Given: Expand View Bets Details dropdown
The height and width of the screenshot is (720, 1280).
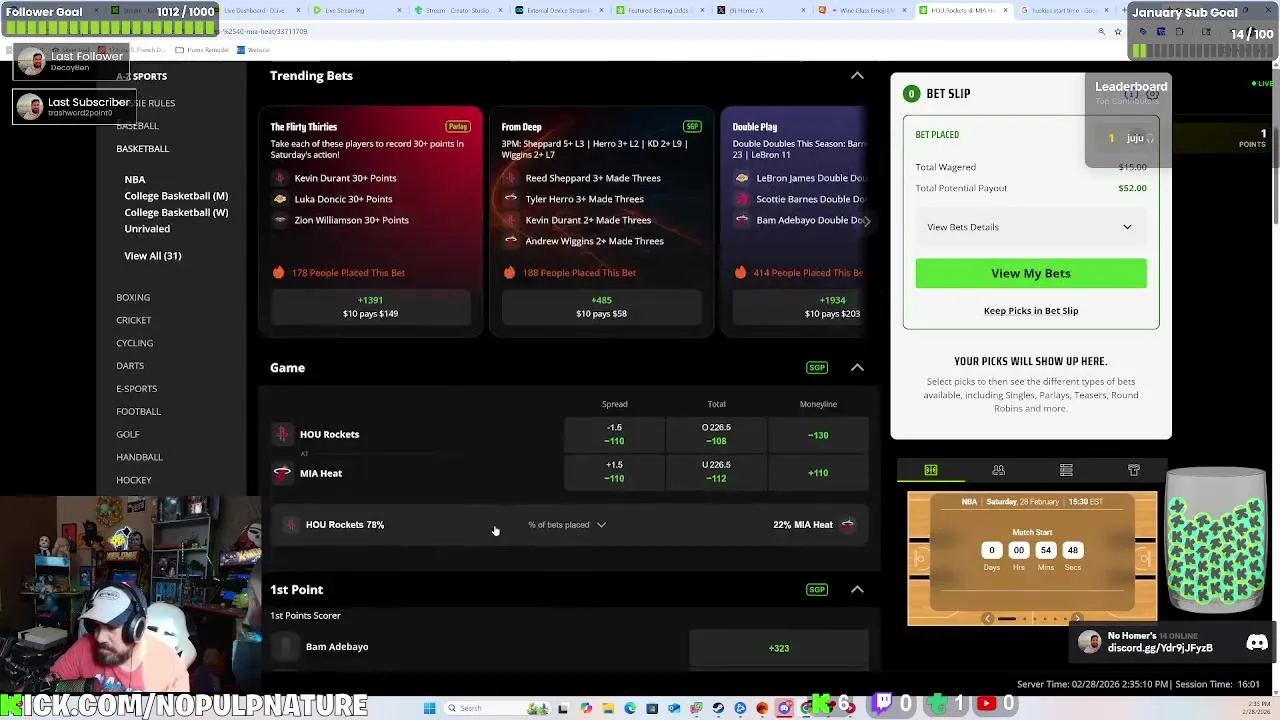Looking at the screenshot, I should coord(1030,227).
